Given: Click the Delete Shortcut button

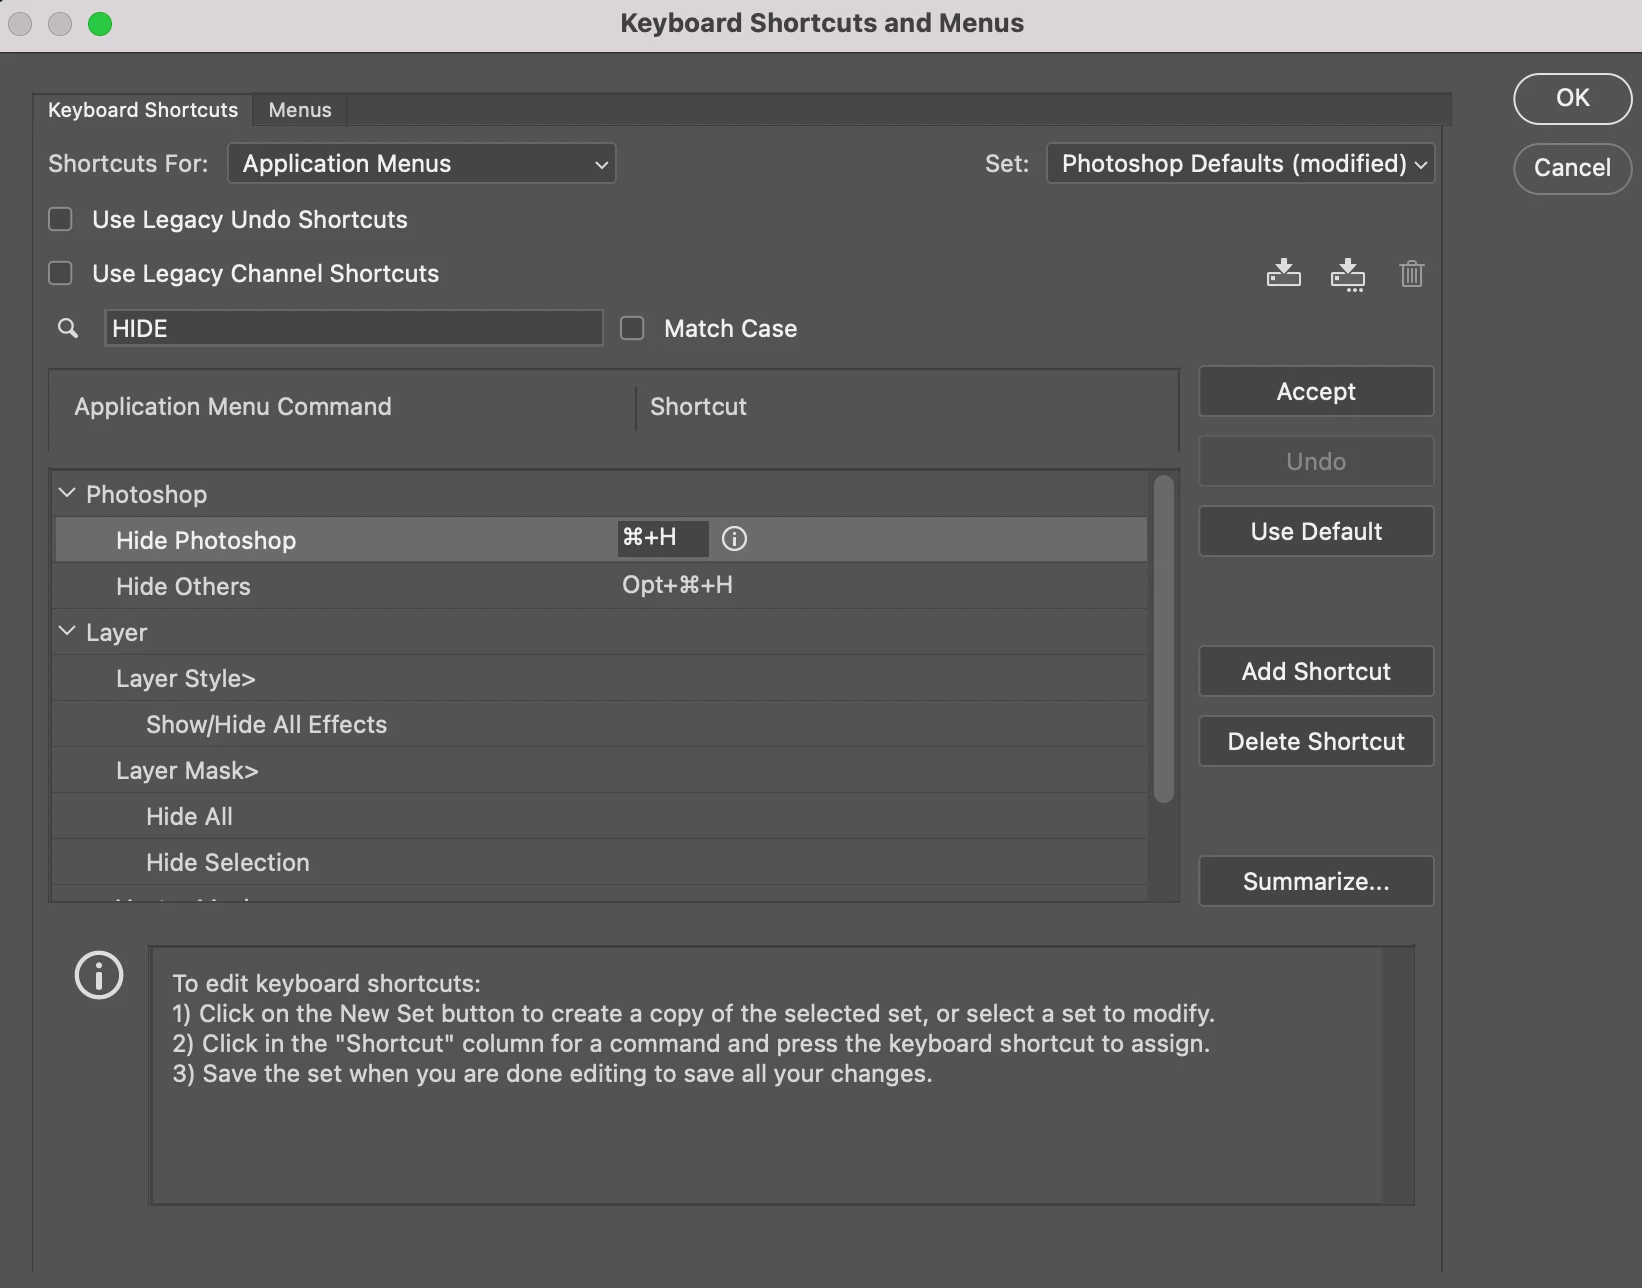Looking at the screenshot, I should 1316,741.
